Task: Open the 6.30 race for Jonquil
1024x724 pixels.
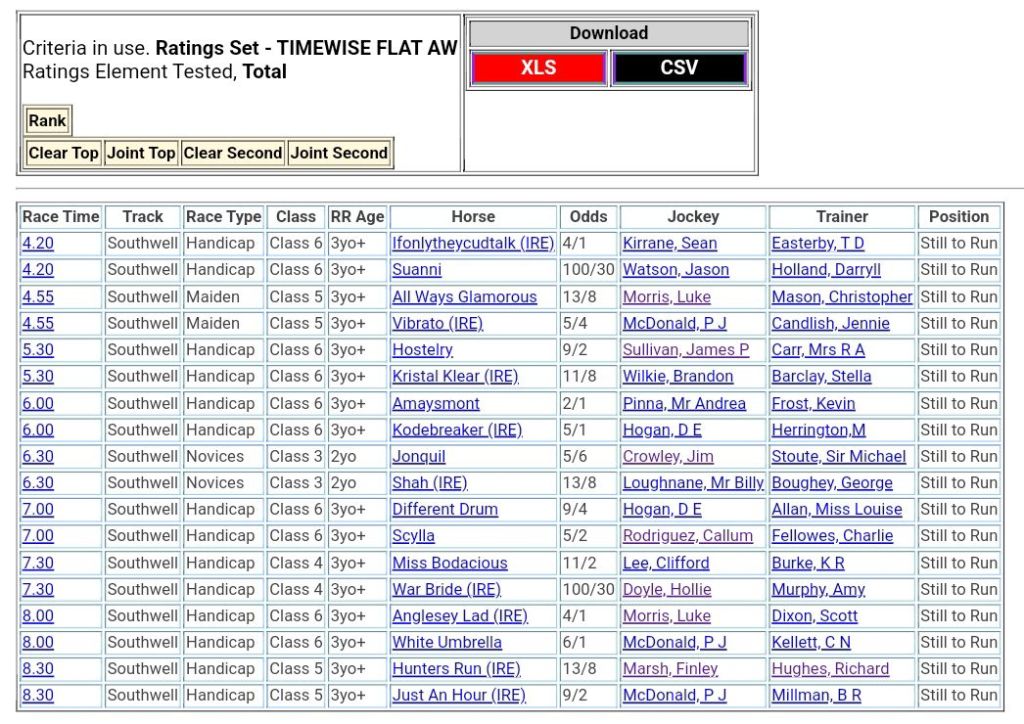Action: coord(38,456)
